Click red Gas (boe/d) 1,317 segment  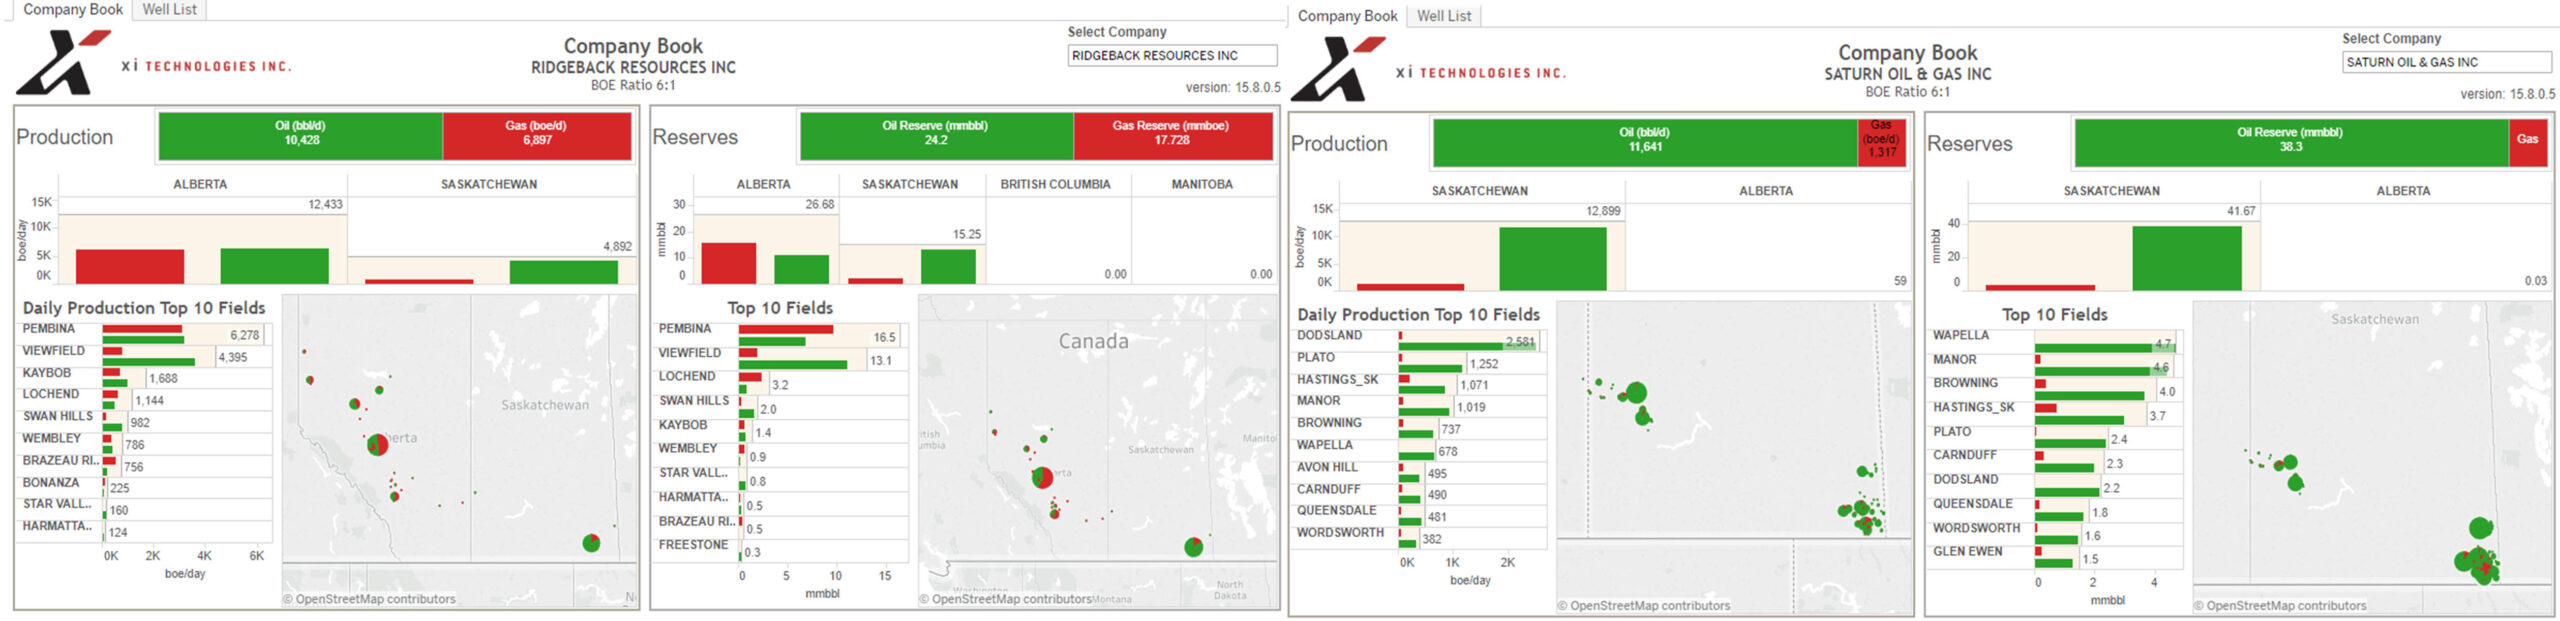pos(1882,142)
